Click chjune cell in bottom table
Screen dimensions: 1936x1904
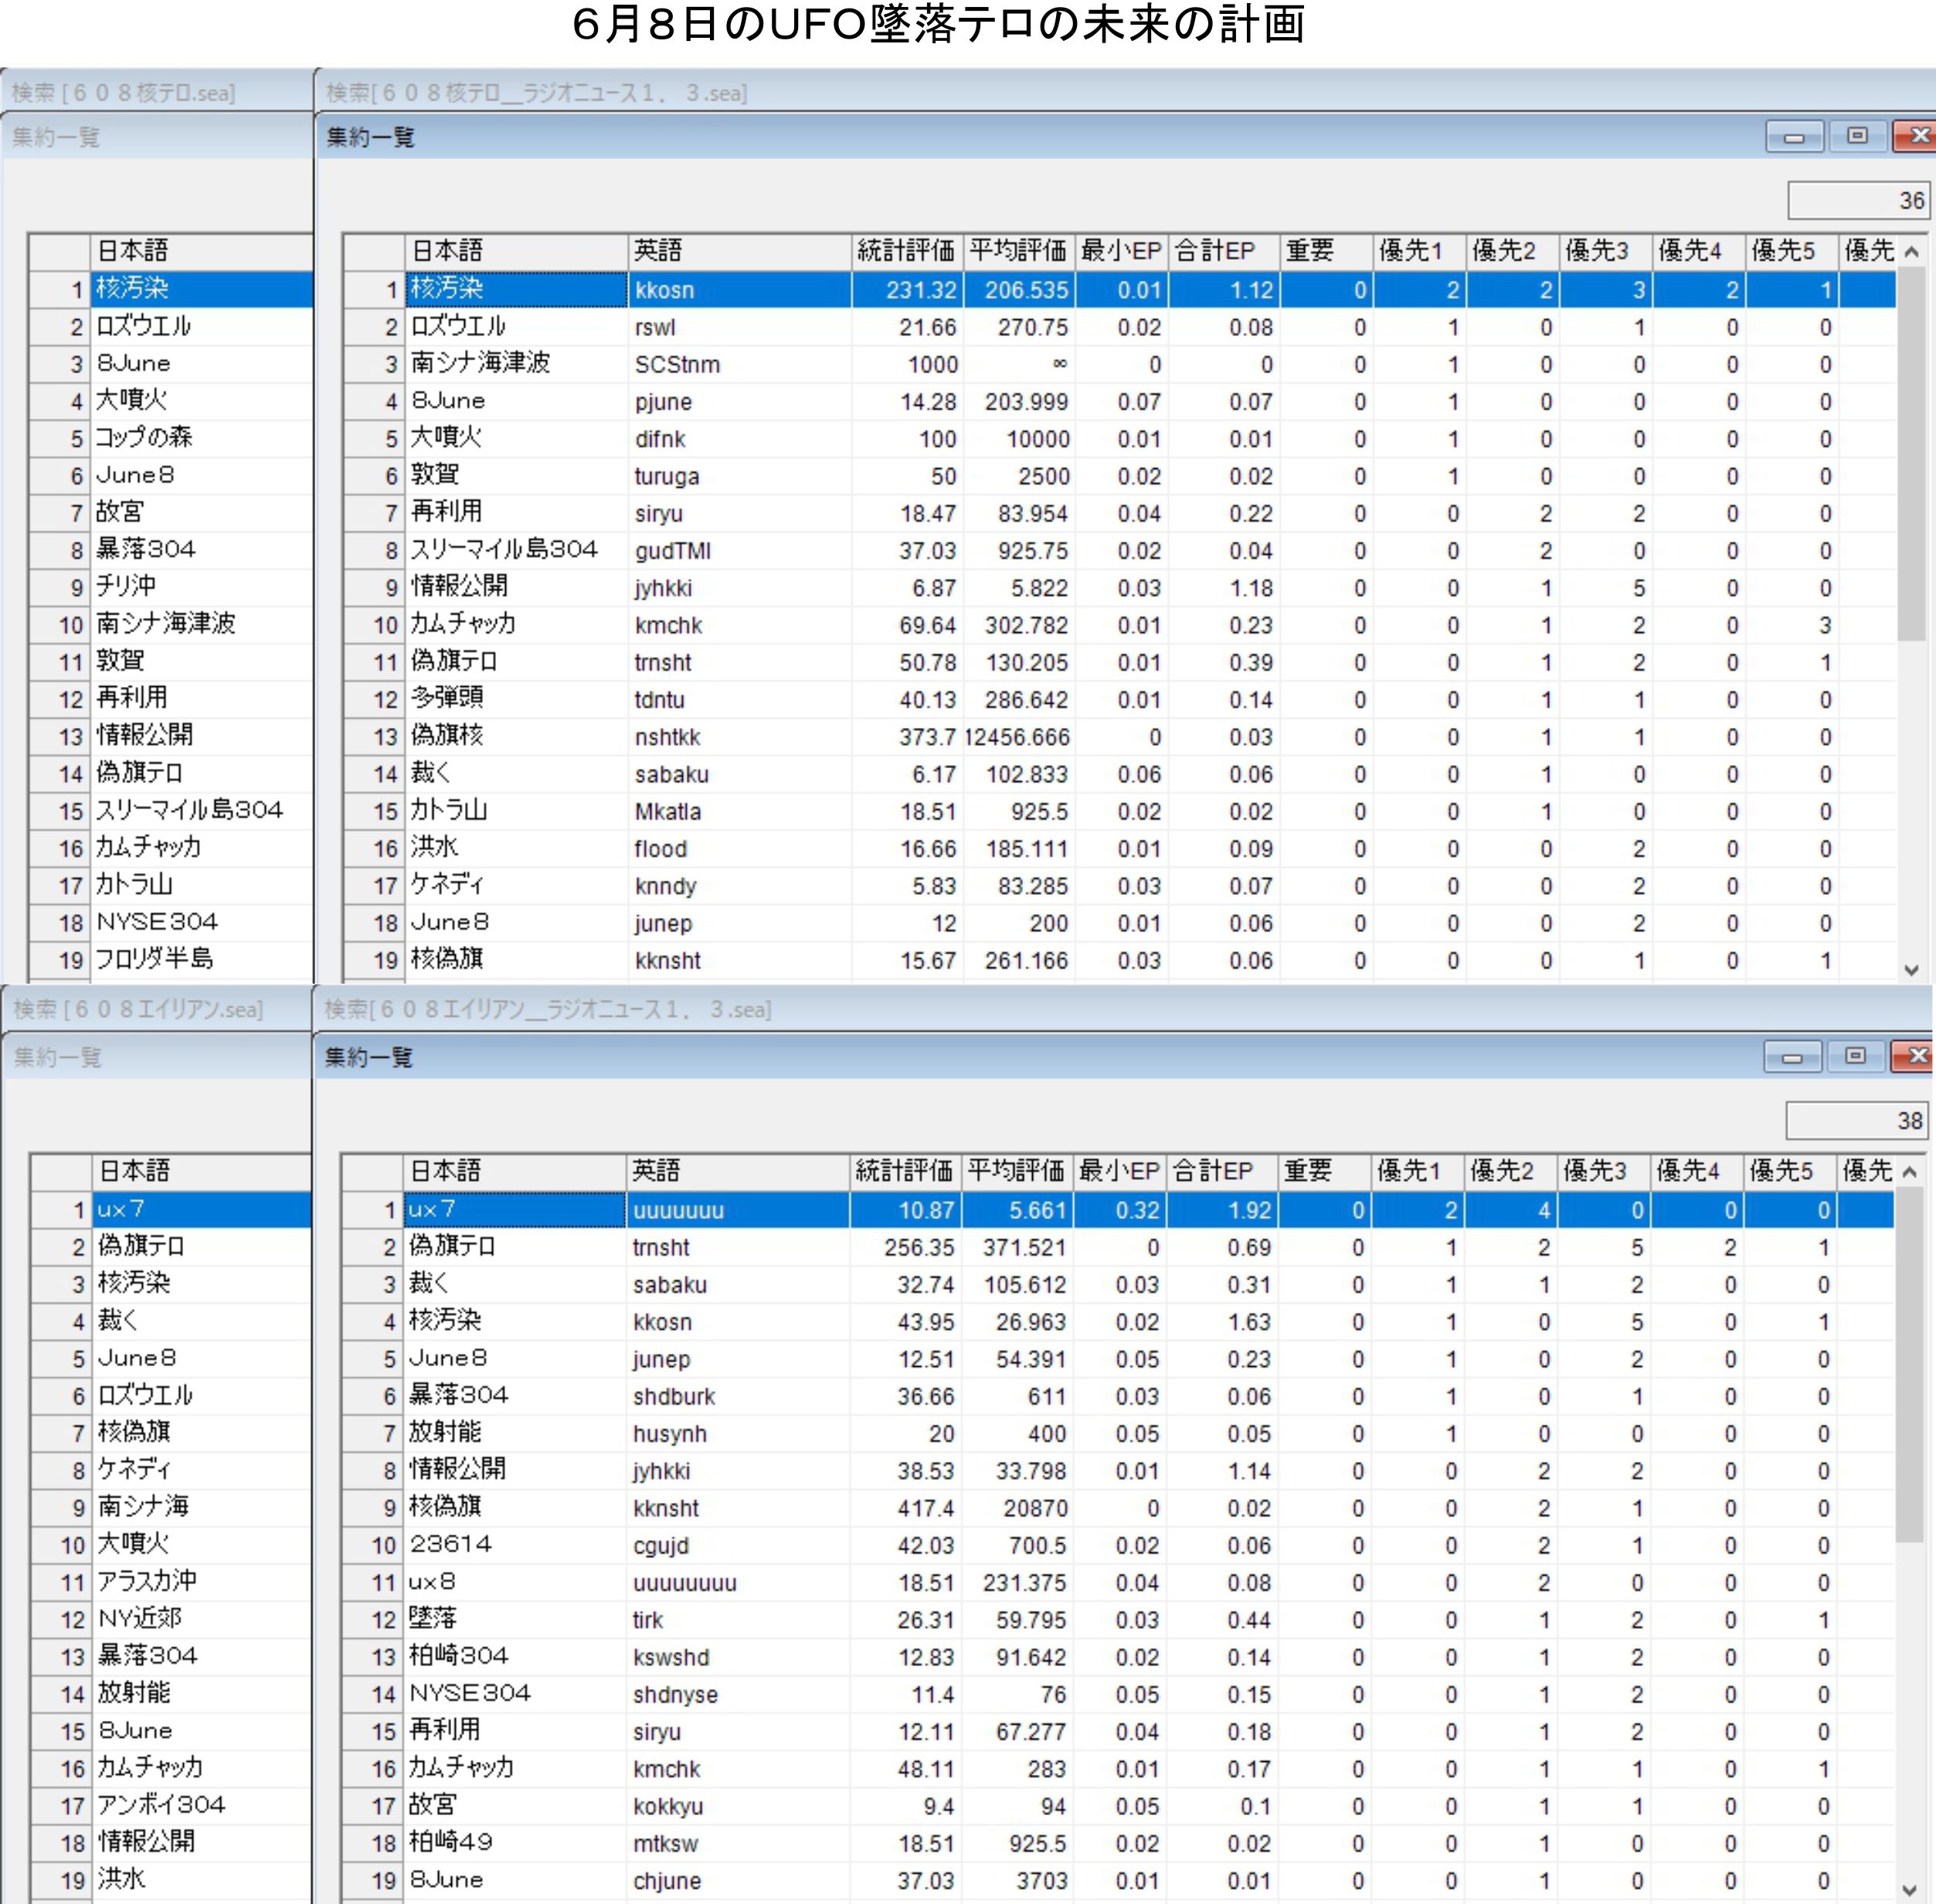click(738, 1880)
